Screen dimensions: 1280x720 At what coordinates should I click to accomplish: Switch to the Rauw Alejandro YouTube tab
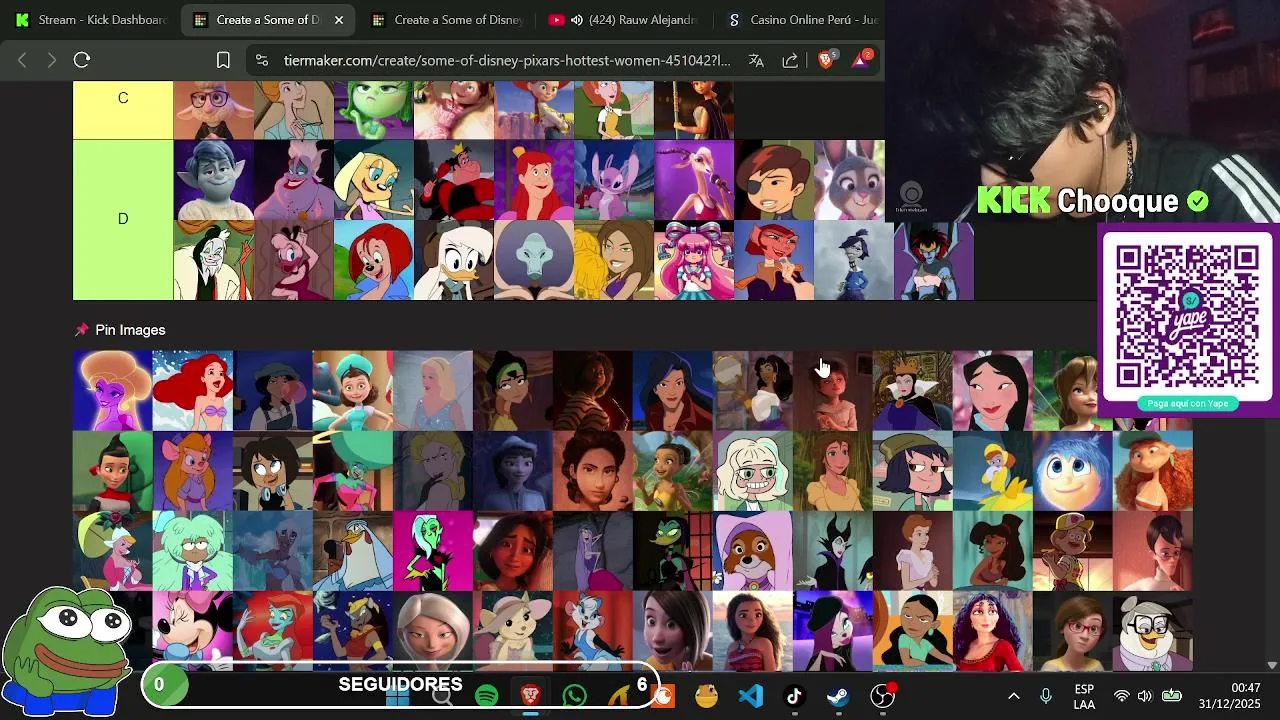625,20
